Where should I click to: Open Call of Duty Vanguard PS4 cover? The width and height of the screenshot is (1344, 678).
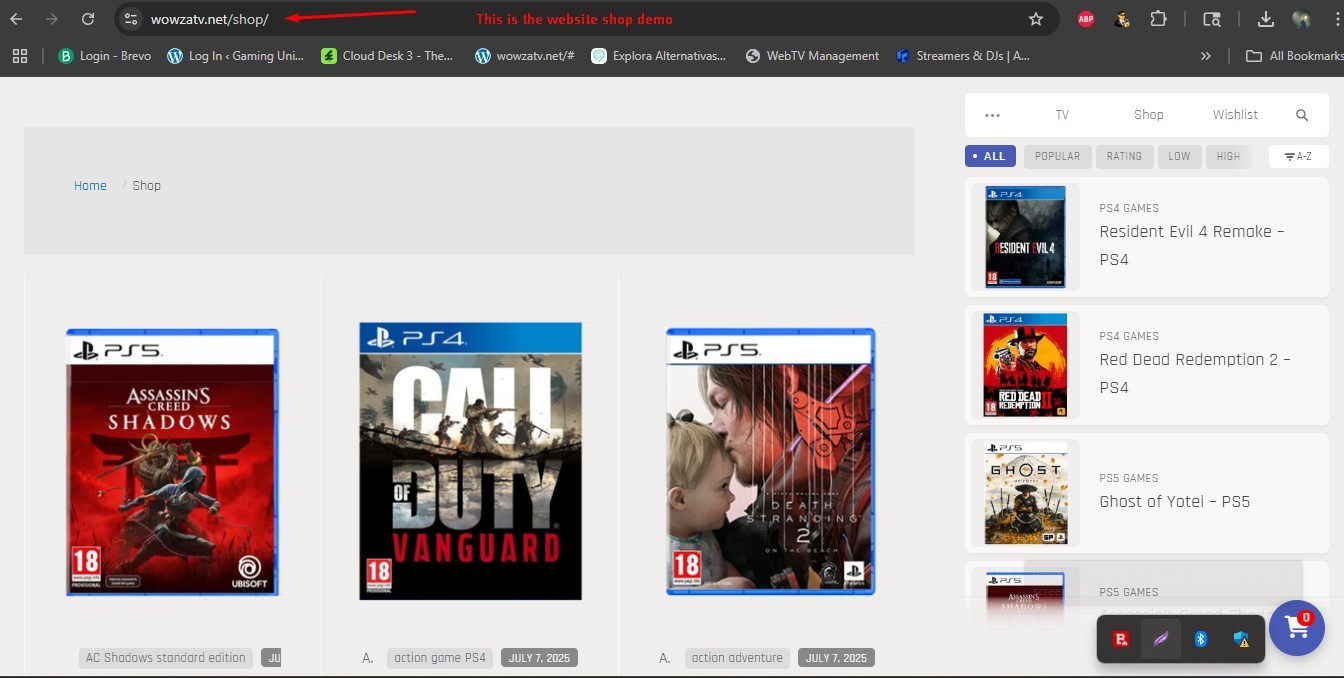click(470, 461)
